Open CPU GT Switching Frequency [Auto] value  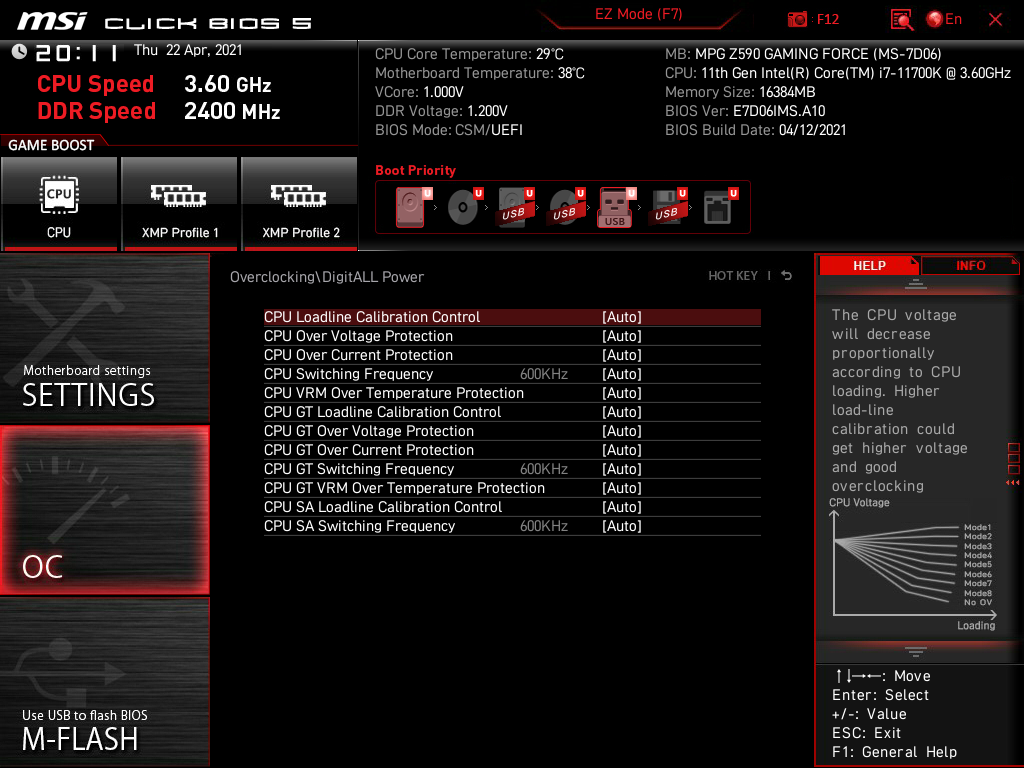point(622,468)
